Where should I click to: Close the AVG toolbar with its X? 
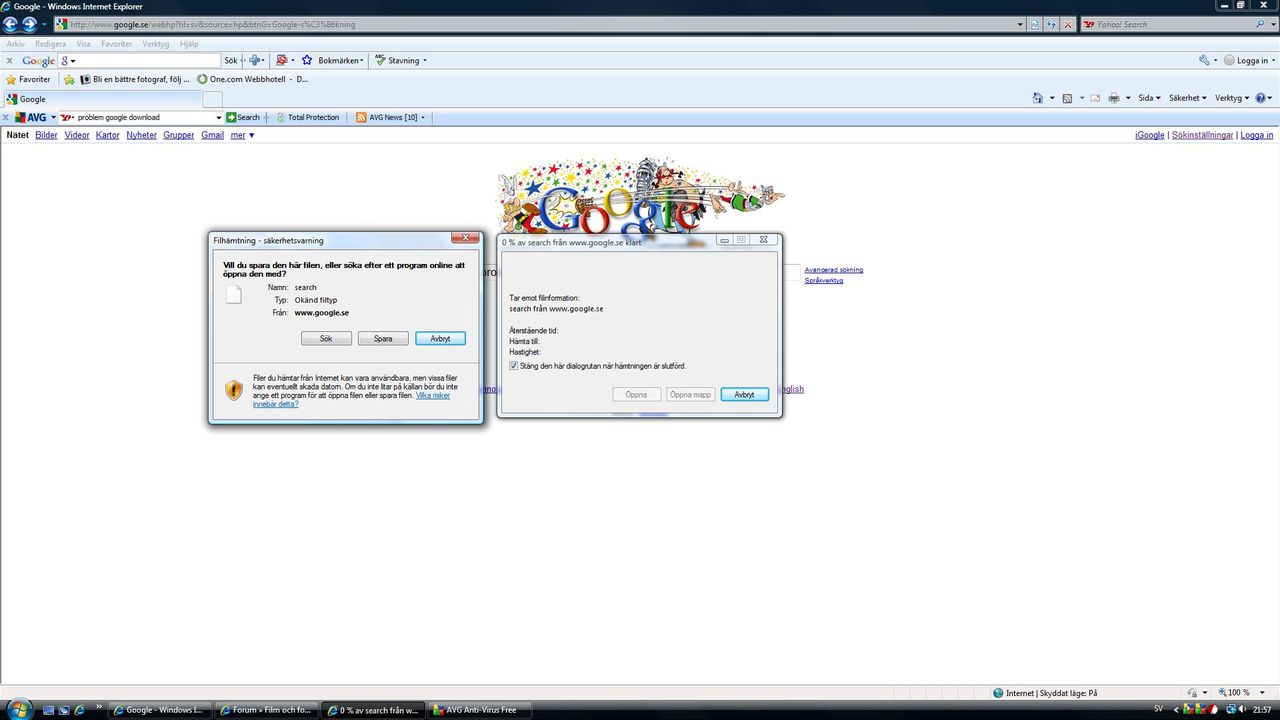pyautogui.click(x=6, y=117)
